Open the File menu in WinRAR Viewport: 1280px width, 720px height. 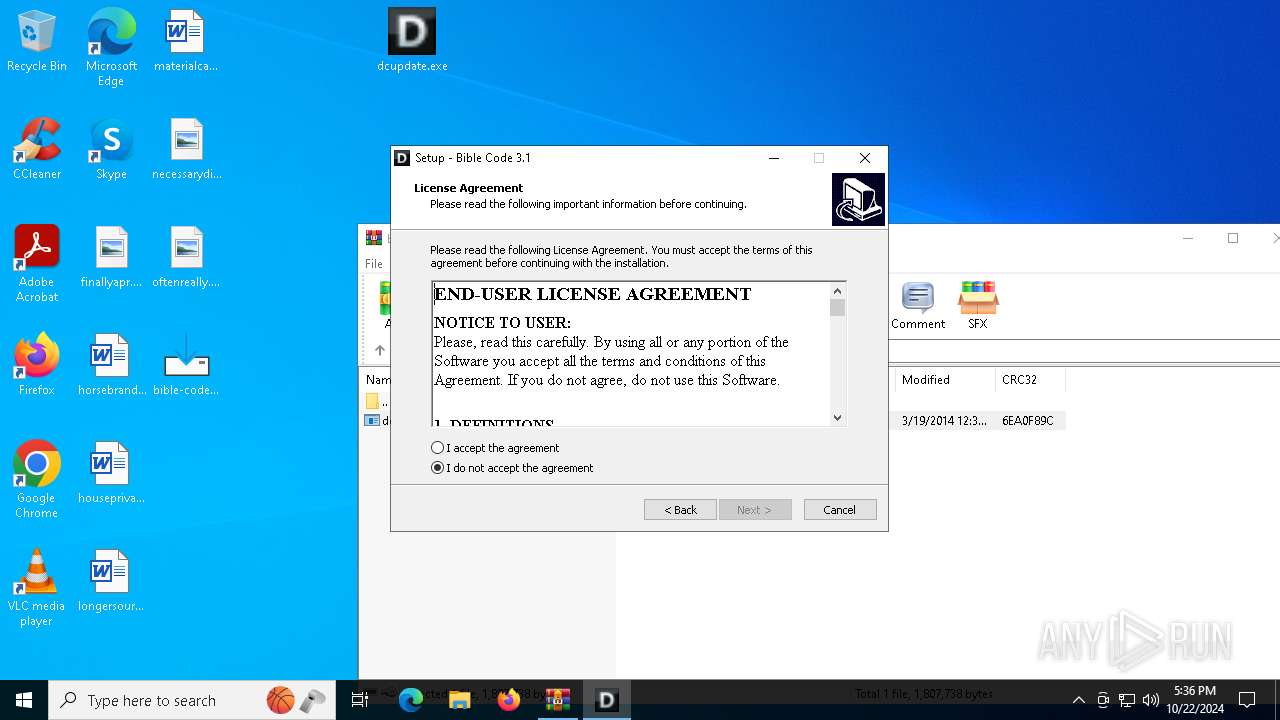374,264
